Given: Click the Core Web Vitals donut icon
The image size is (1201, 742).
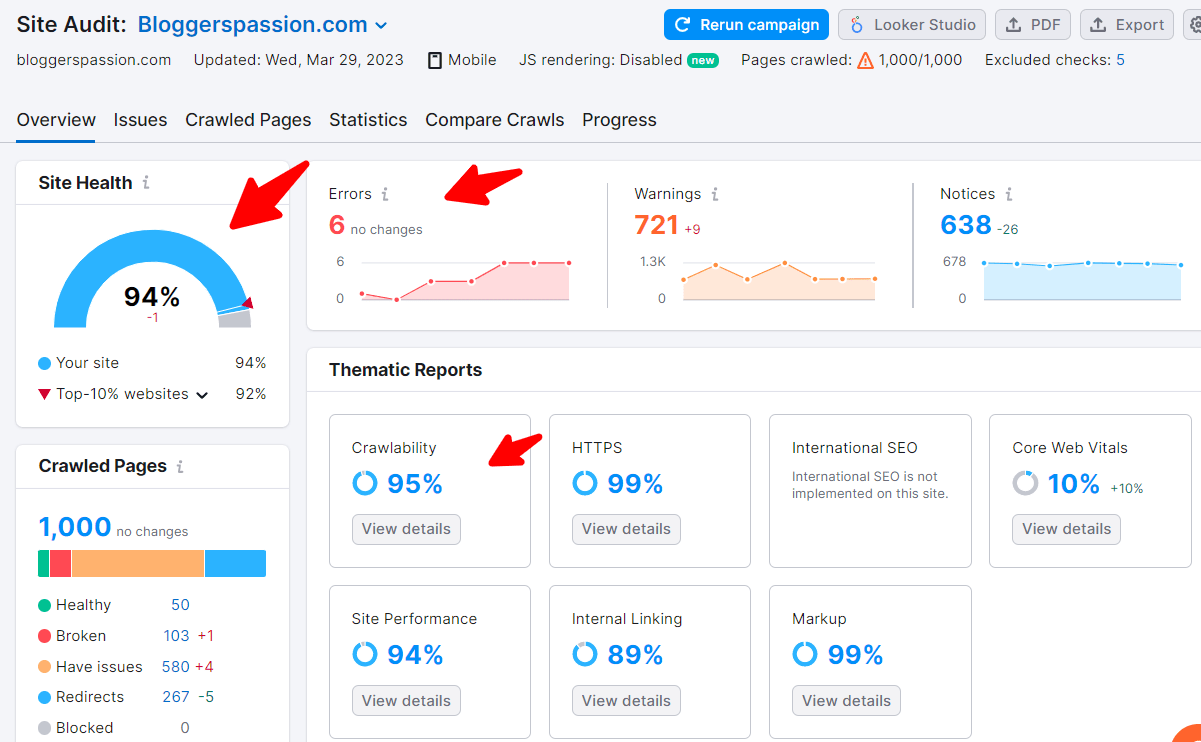Looking at the screenshot, I should (x=1025, y=484).
